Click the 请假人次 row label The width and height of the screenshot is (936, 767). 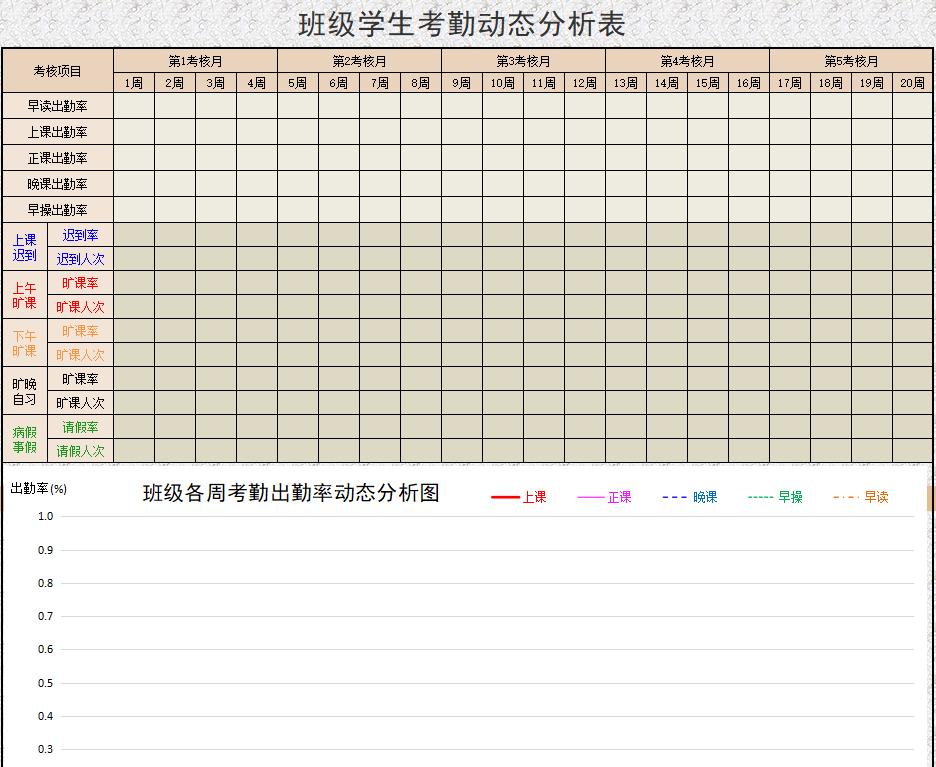coord(80,451)
